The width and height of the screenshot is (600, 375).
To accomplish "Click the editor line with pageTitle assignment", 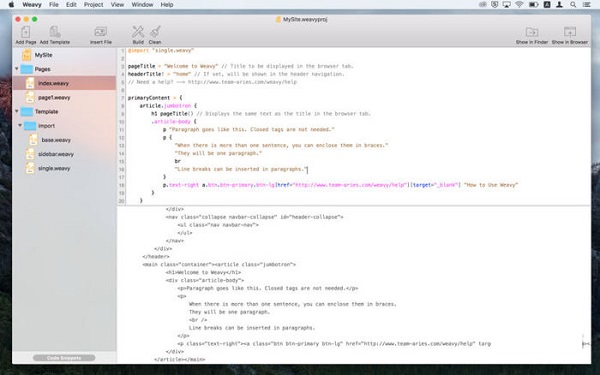I will [240, 66].
